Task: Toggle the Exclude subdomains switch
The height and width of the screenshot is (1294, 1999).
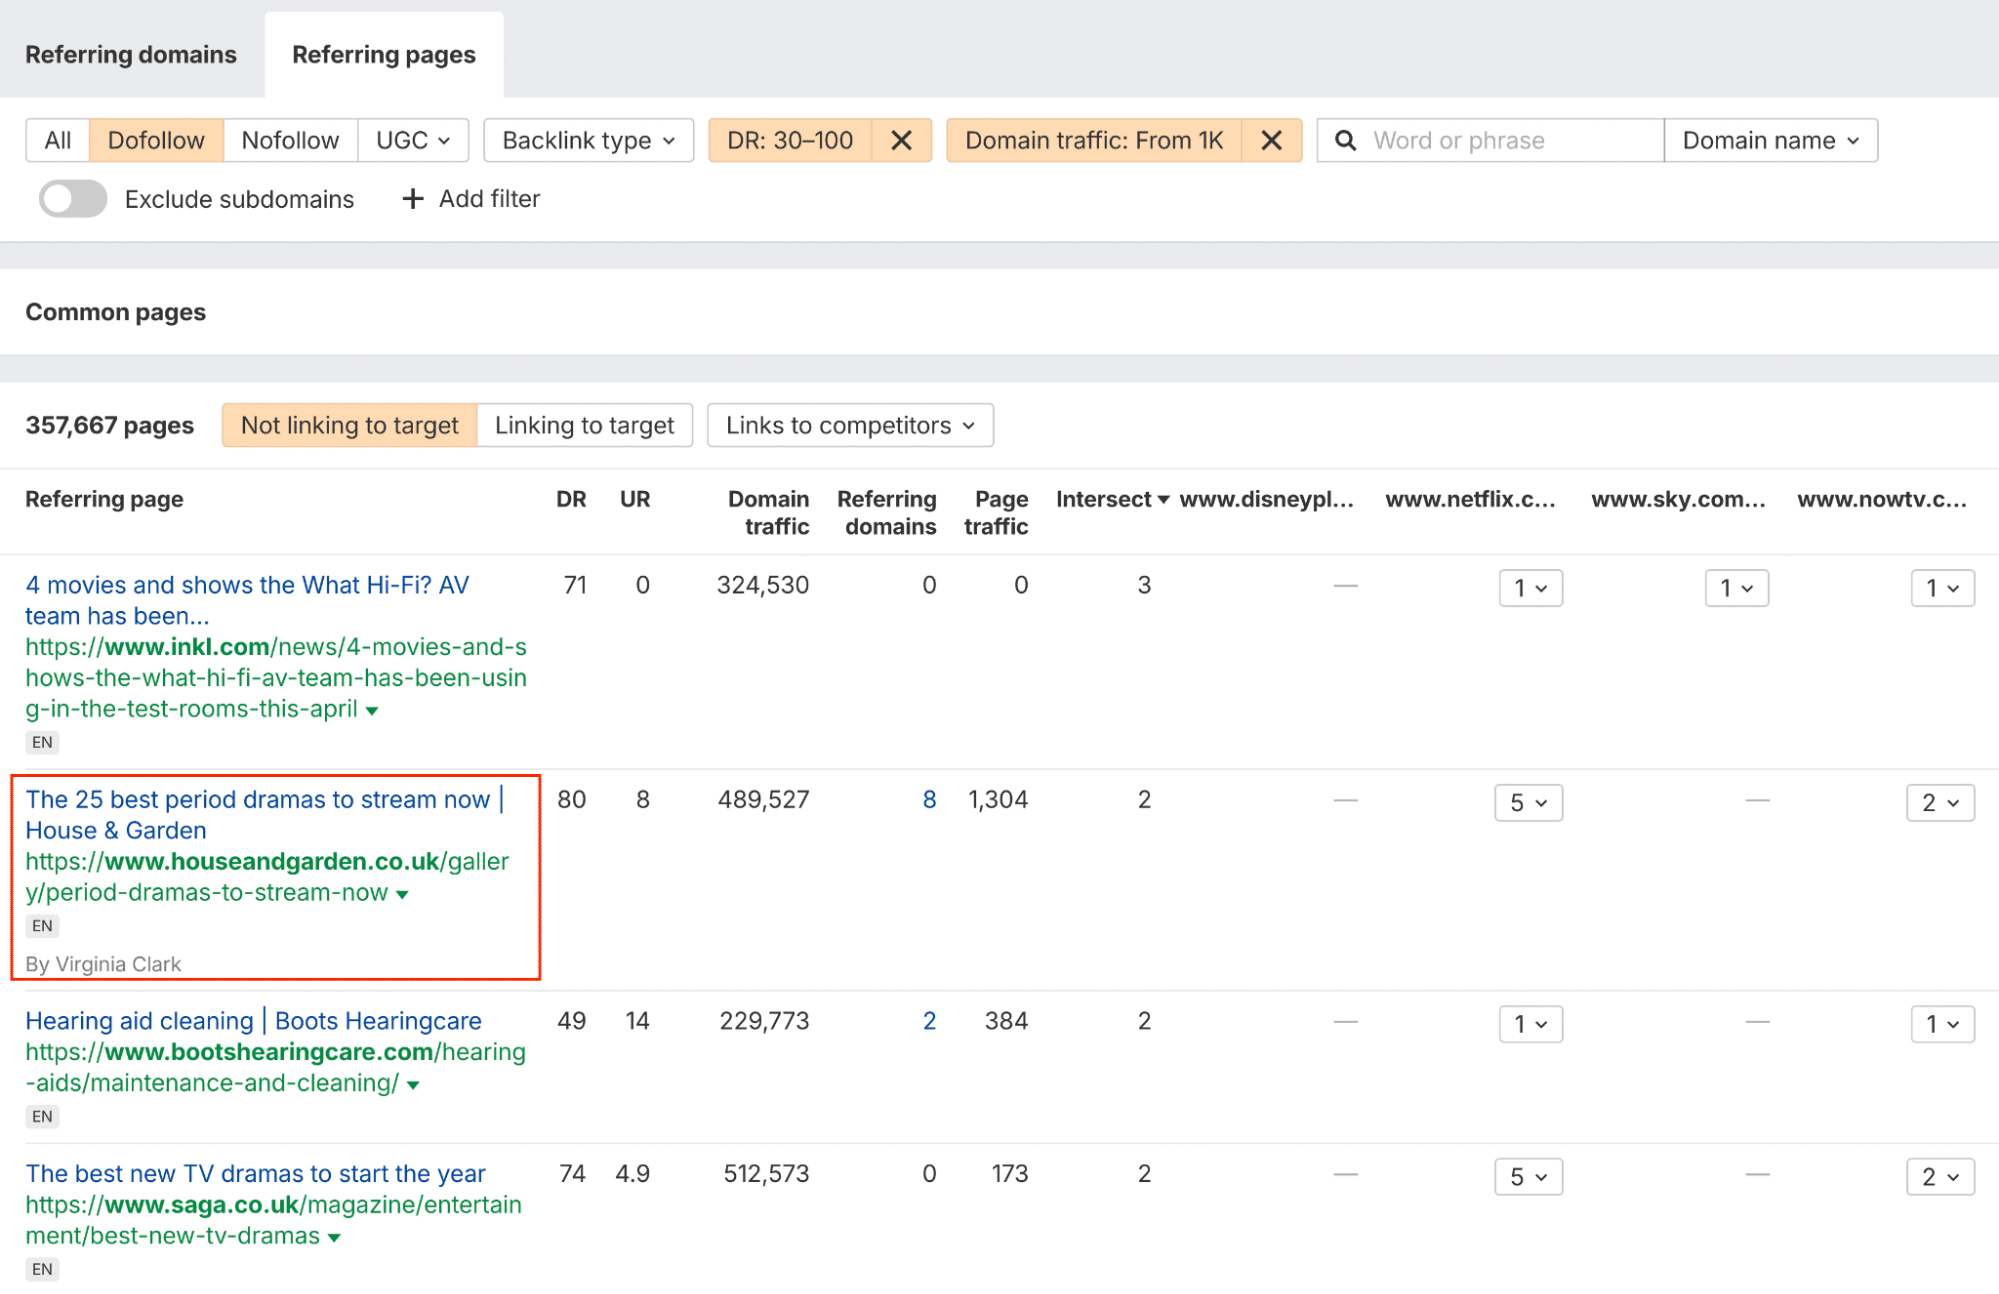Action: (x=73, y=199)
